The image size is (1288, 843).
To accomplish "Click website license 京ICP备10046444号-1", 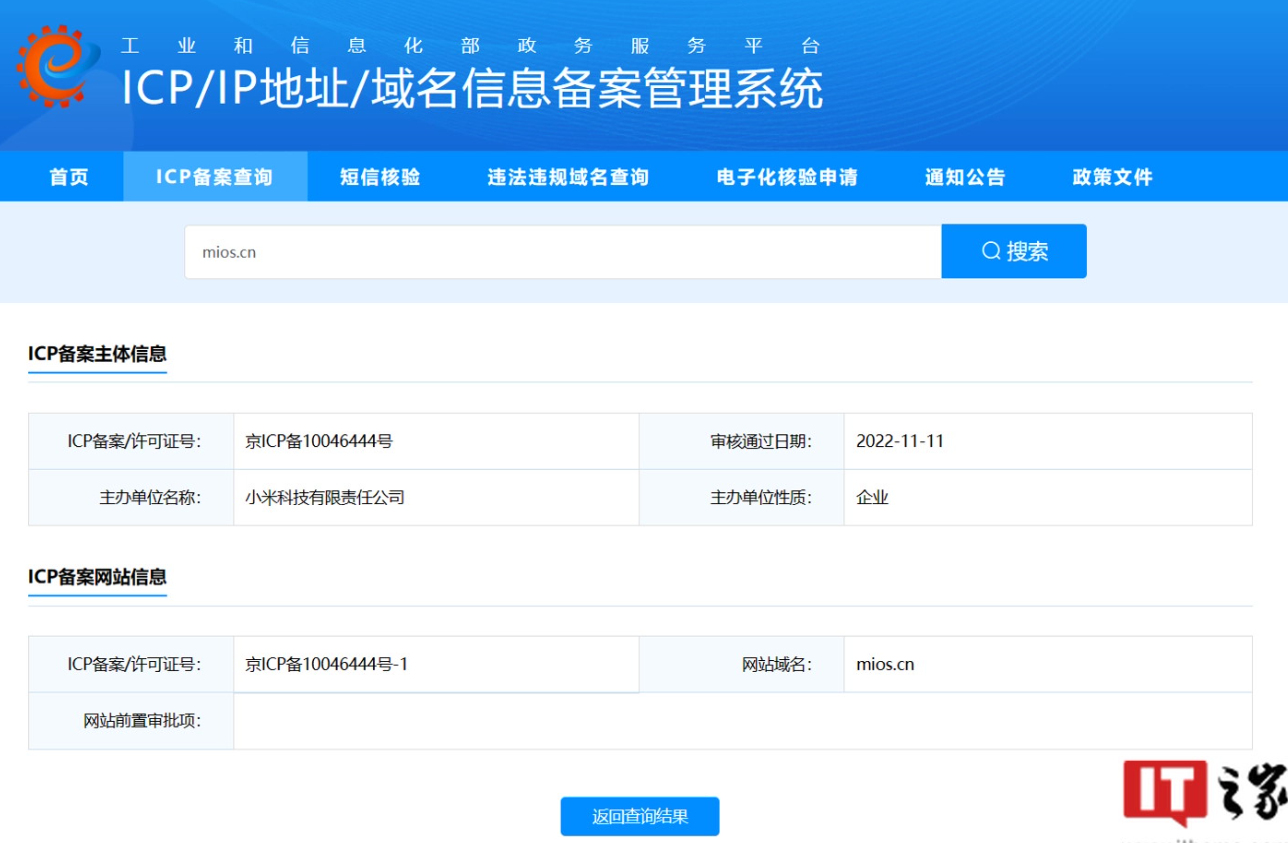I will (x=327, y=664).
